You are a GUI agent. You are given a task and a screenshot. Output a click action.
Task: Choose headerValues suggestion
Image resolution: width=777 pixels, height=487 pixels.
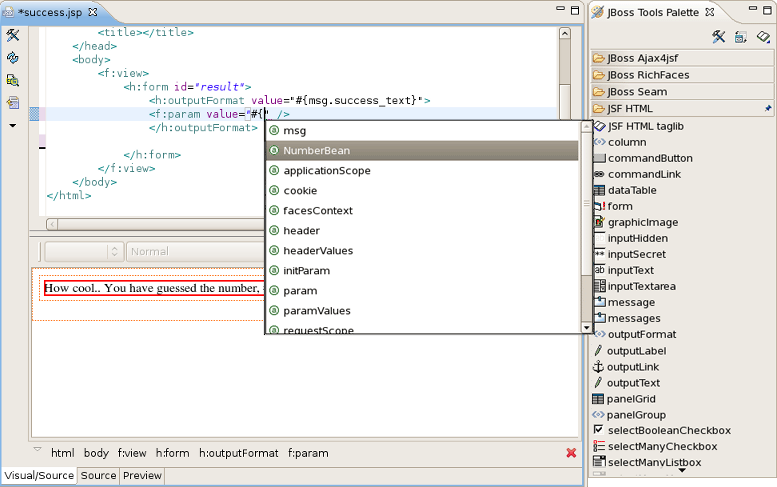(422, 251)
